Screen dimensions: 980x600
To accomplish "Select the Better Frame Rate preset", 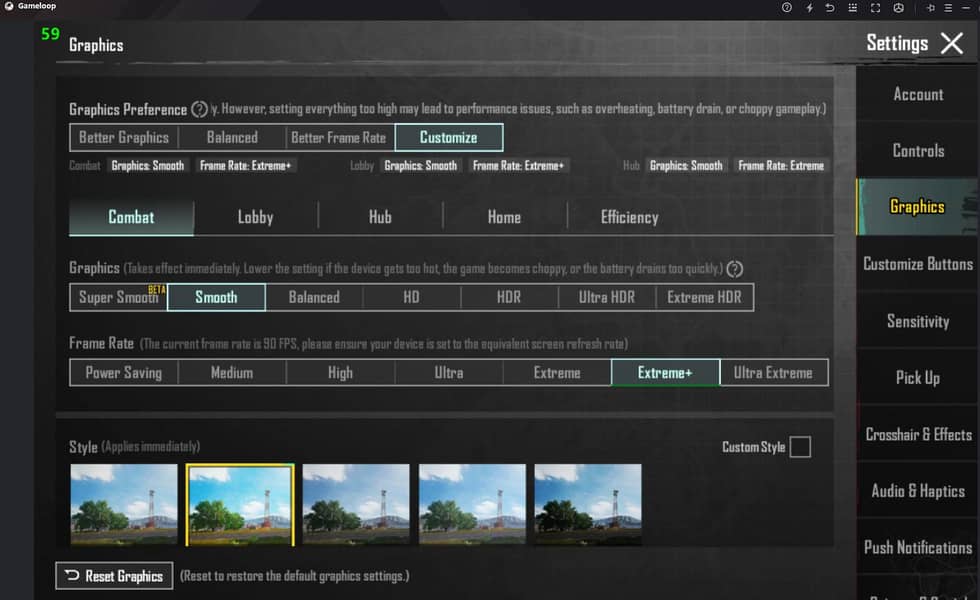I will click(338, 137).
